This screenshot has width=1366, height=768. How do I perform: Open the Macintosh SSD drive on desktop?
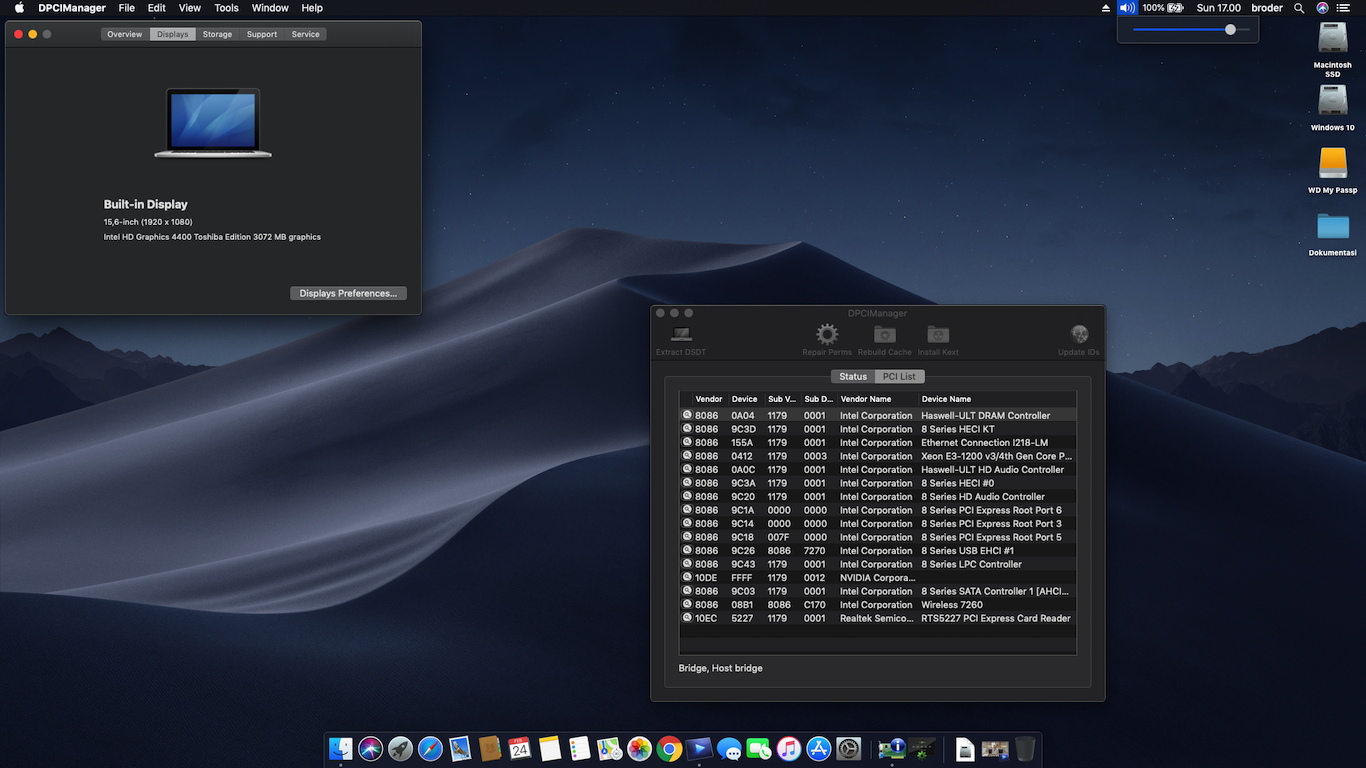[1333, 38]
